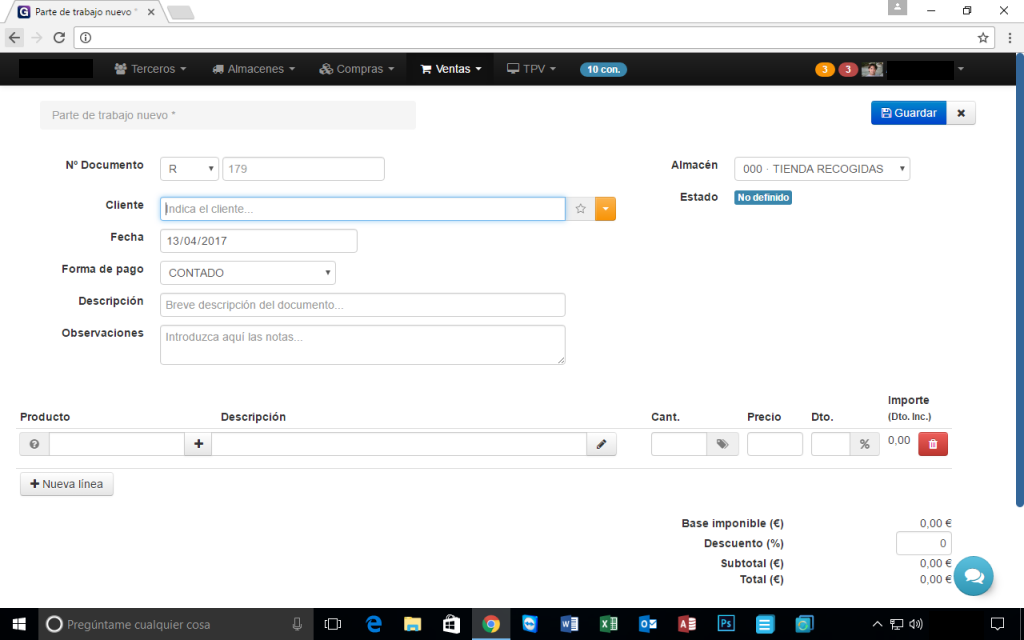The width and height of the screenshot is (1024, 640).
Task: Open Excel from the Windows taskbar
Action: coord(608,624)
